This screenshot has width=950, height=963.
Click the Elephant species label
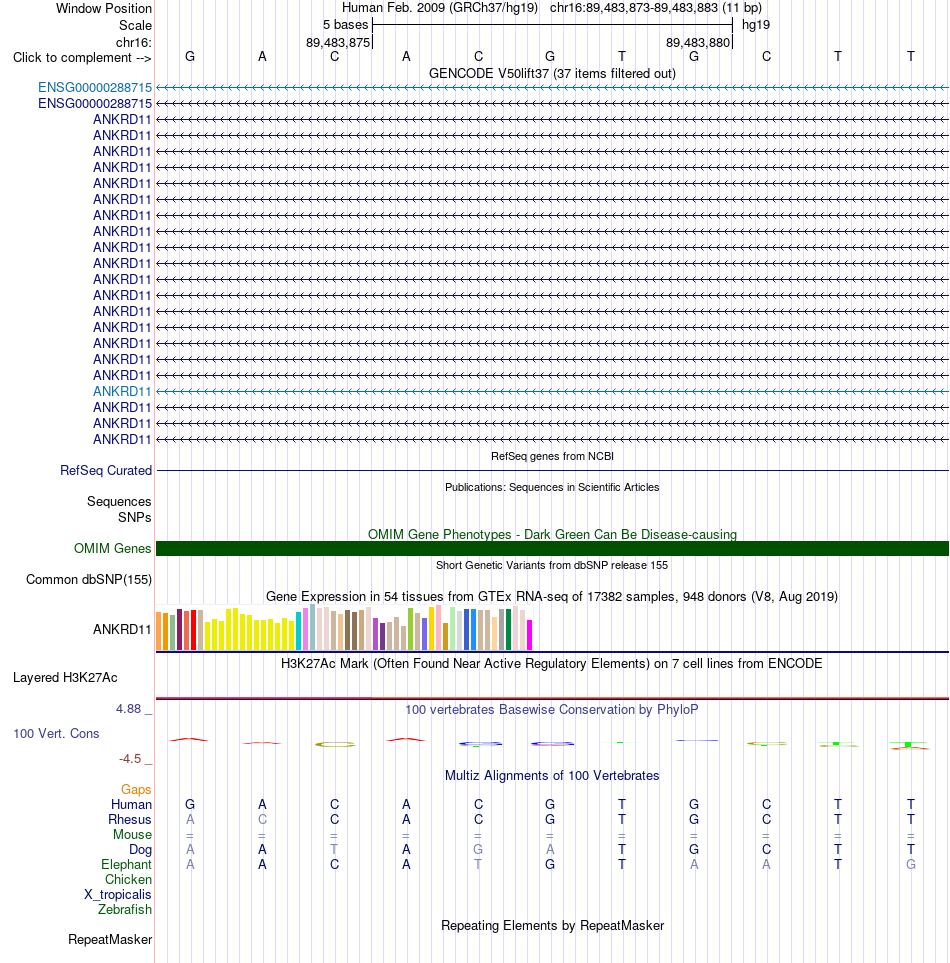point(126,865)
